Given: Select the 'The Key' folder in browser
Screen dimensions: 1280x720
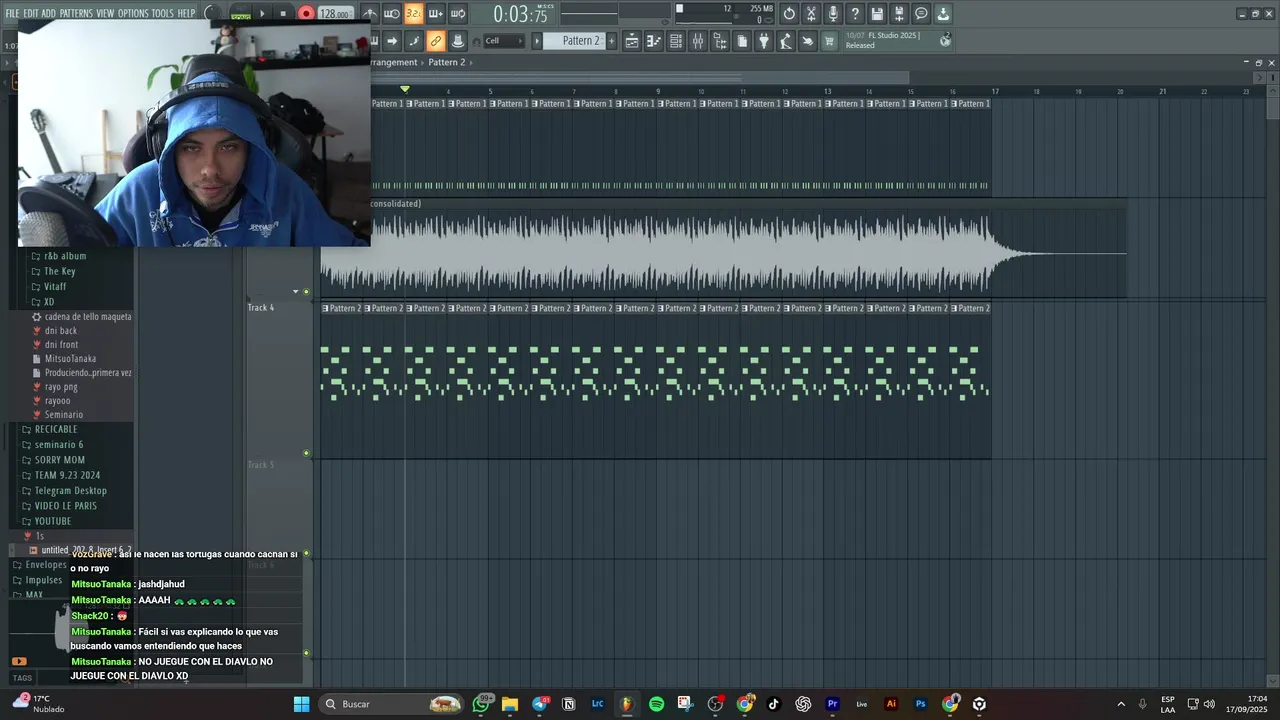Looking at the screenshot, I should tap(60, 271).
